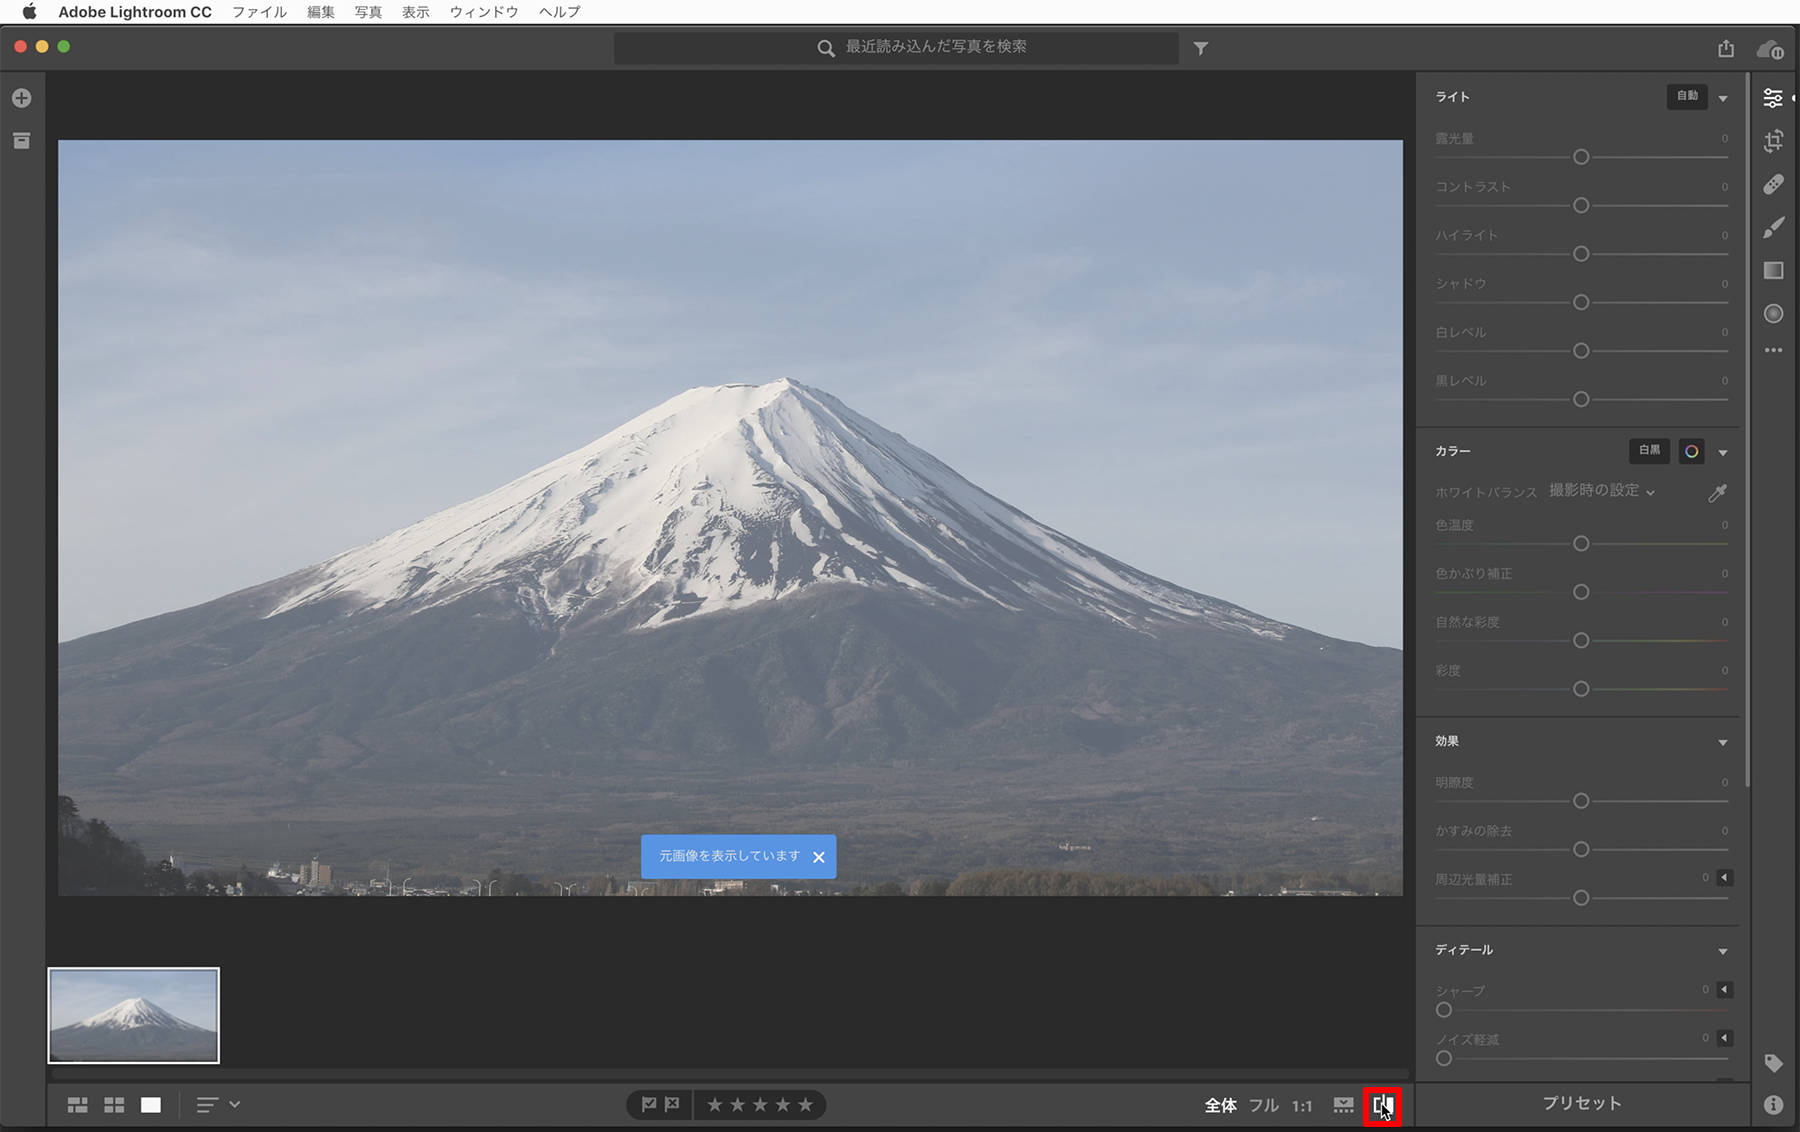Give the photo a five-star rating
1800x1132 pixels.
[805, 1105]
